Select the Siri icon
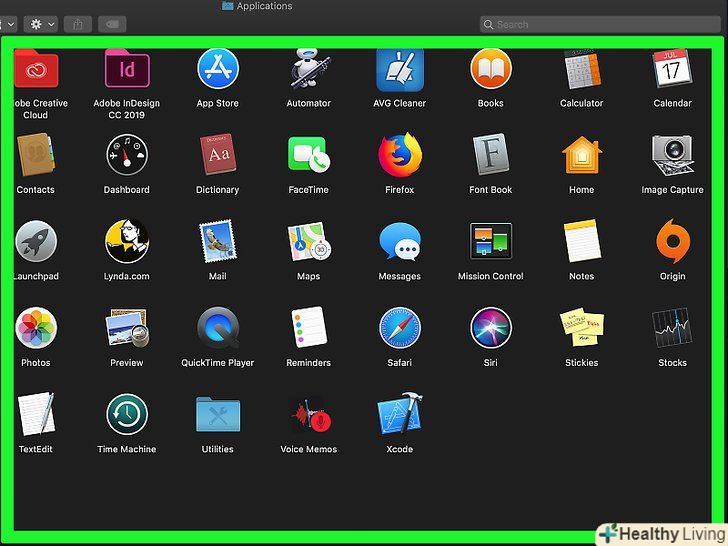 click(x=491, y=328)
